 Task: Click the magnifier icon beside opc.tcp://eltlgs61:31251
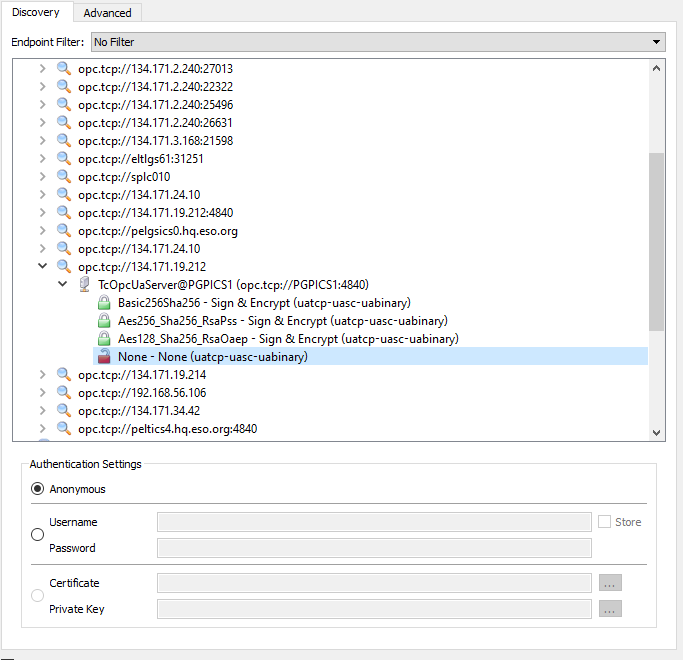click(x=64, y=159)
